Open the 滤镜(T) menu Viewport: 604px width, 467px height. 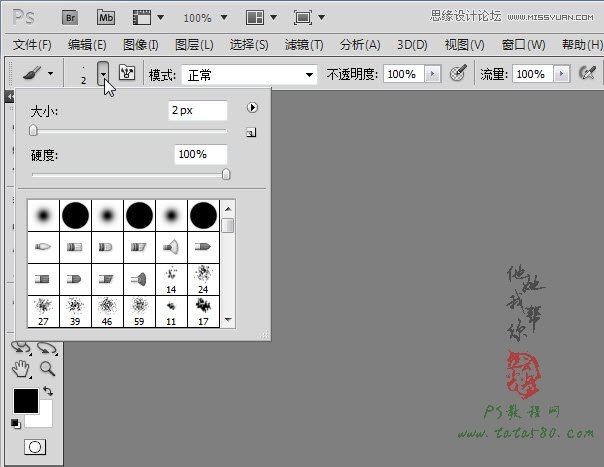click(x=304, y=45)
